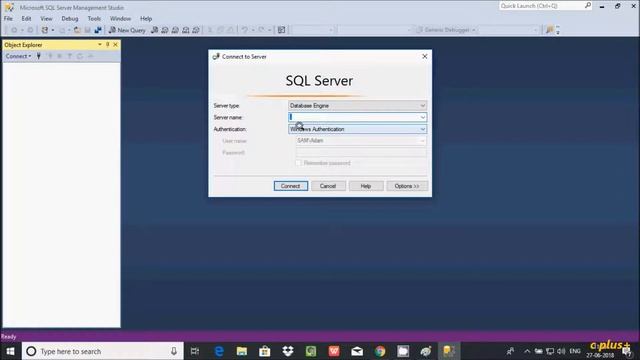The height and width of the screenshot is (360, 640).
Task: Click the Cancel button in the dialog
Action: pyautogui.click(x=328, y=186)
